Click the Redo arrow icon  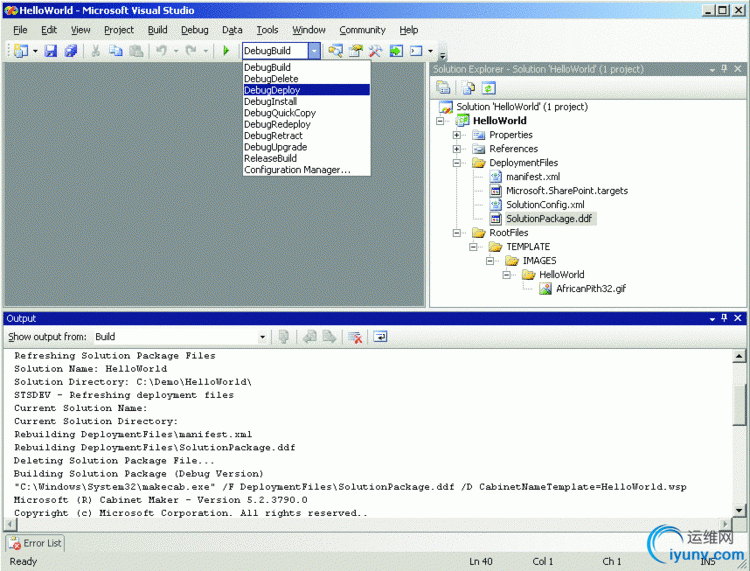click(x=191, y=50)
